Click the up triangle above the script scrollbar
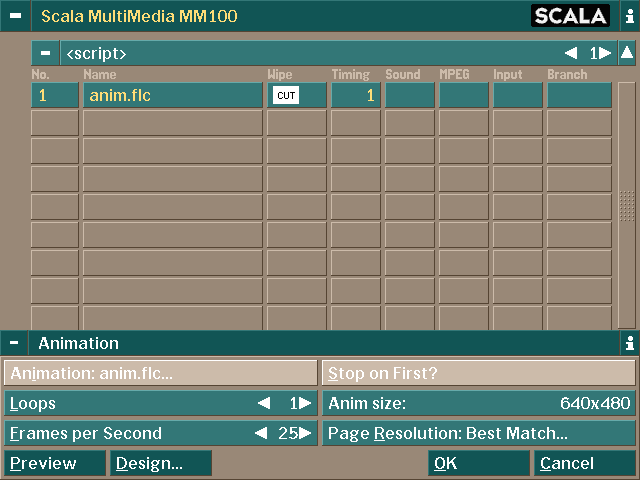 626,53
